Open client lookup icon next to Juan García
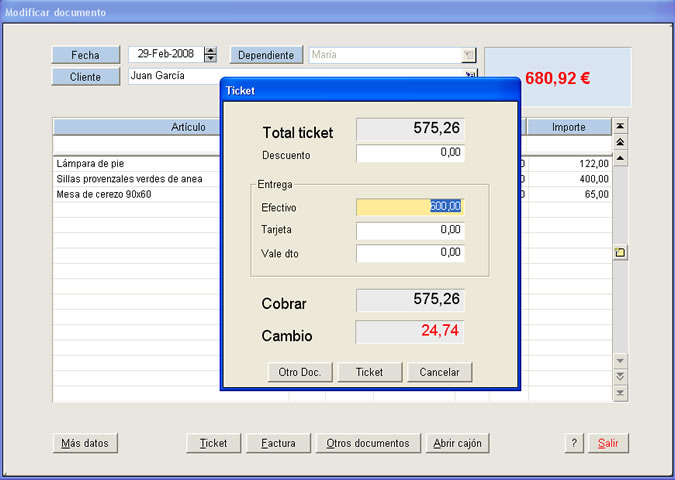This screenshot has height=480, width=675. tap(471, 74)
